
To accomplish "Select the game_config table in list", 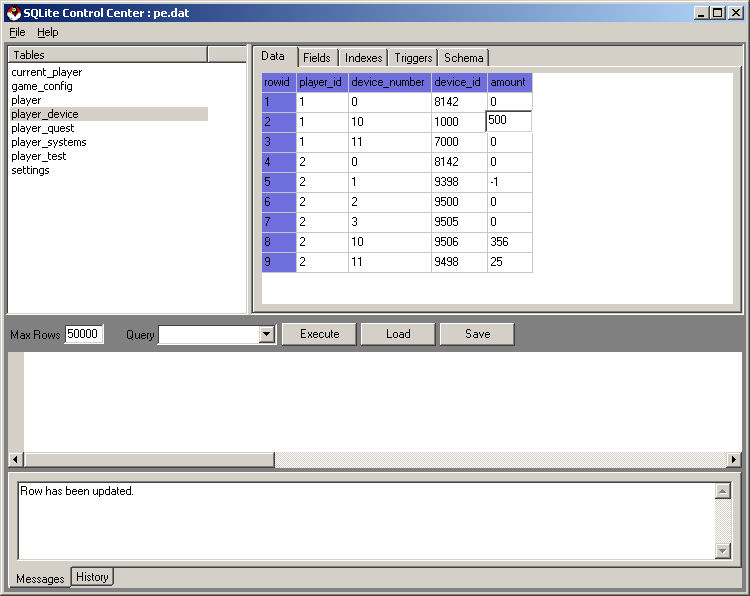I will click(x=41, y=86).
